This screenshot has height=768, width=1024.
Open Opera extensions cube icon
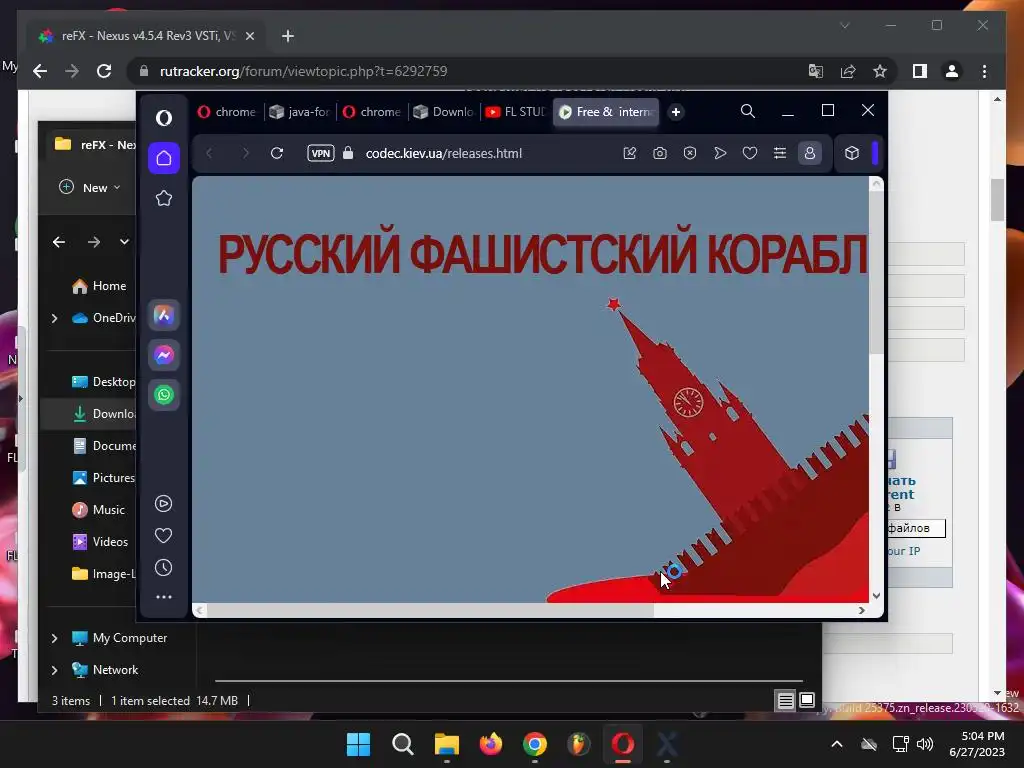852,153
